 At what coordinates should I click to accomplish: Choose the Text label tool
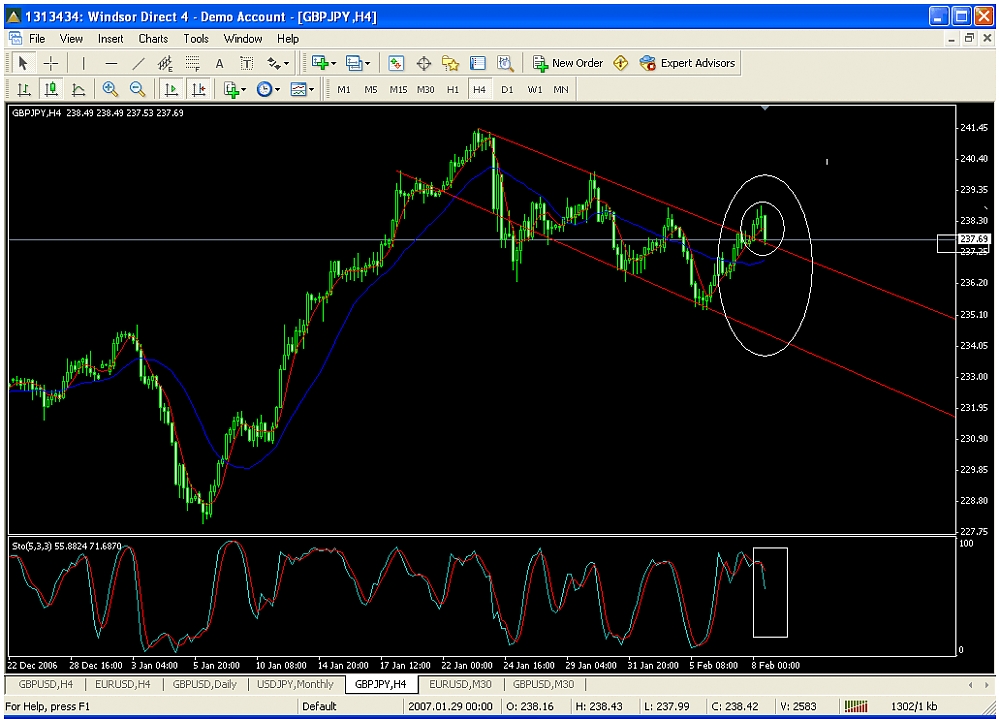219,63
